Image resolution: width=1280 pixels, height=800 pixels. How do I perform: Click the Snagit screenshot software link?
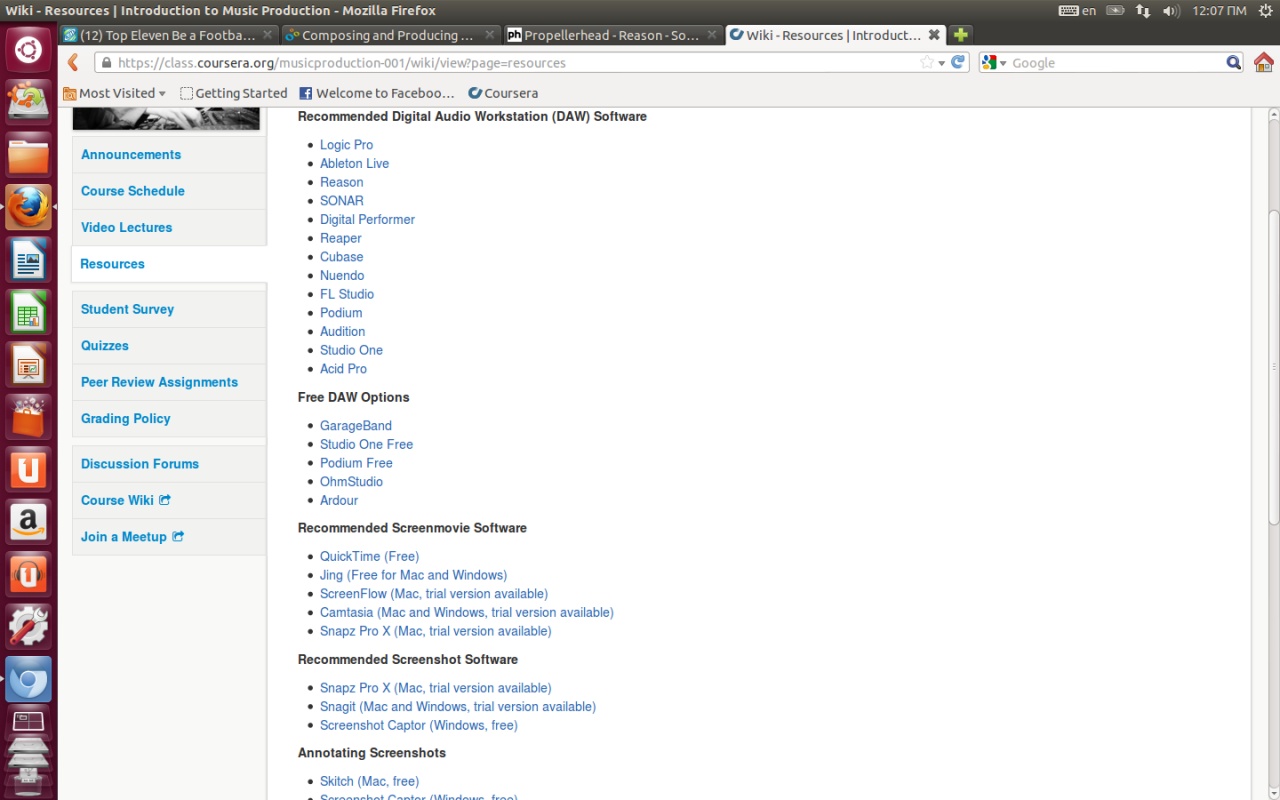click(458, 707)
